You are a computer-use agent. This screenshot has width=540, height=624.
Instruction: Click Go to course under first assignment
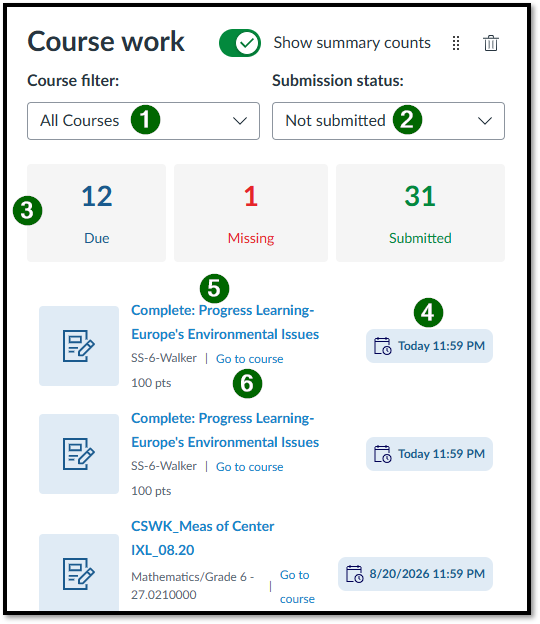click(250, 359)
